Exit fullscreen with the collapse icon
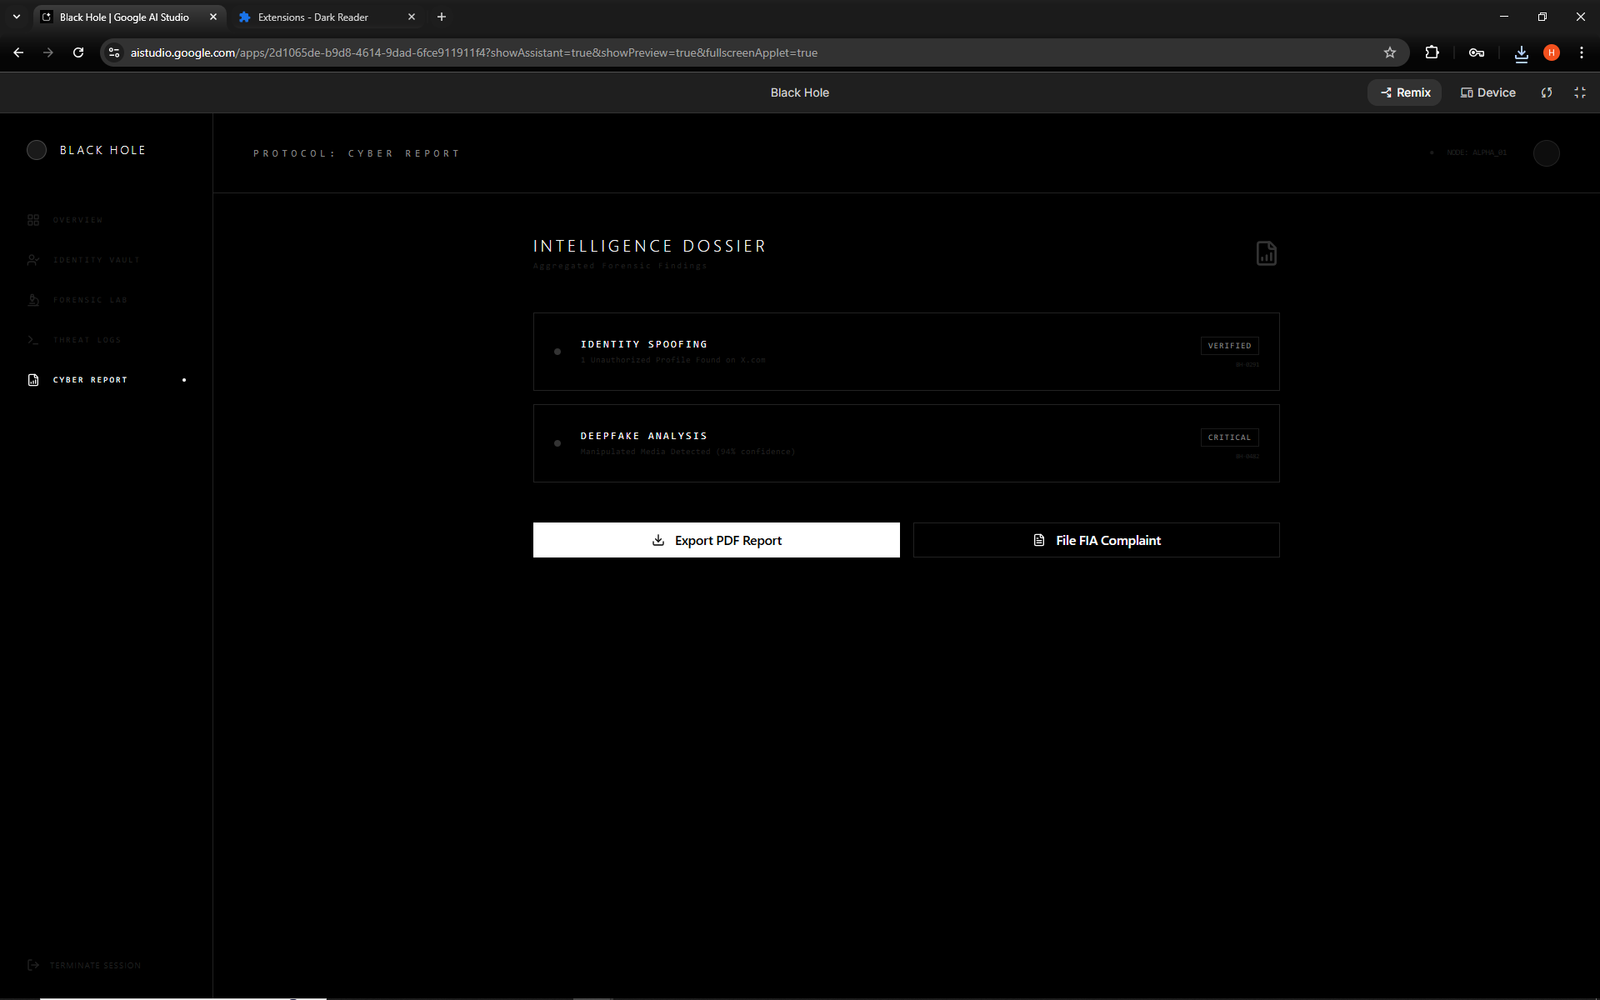Image resolution: width=1600 pixels, height=1000 pixels. (1580, 92)
